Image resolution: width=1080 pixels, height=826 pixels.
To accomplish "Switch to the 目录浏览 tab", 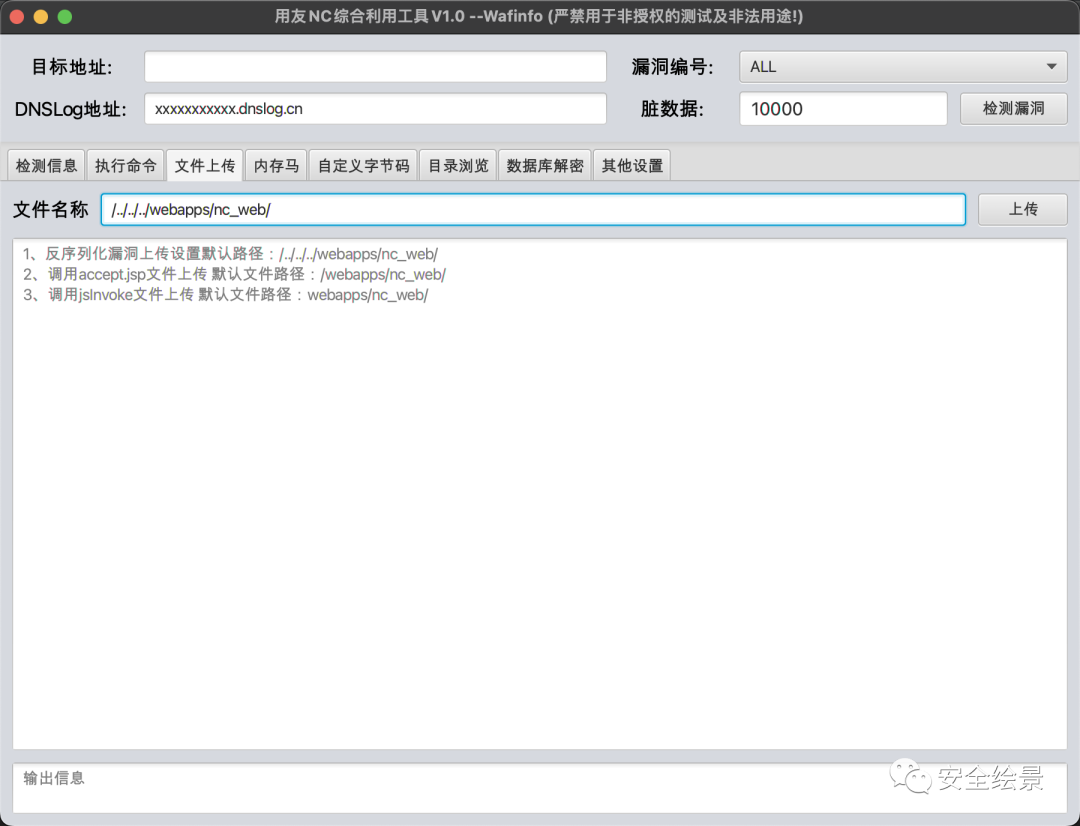I will 458,165.
